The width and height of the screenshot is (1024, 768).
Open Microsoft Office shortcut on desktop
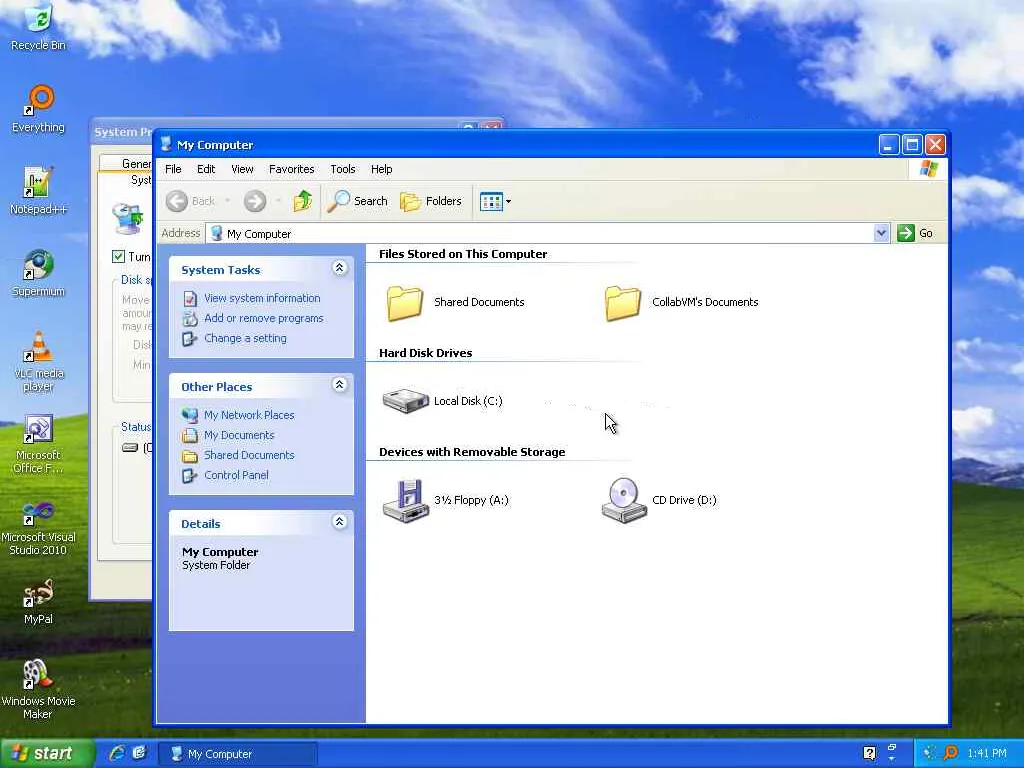click(38, 444)
